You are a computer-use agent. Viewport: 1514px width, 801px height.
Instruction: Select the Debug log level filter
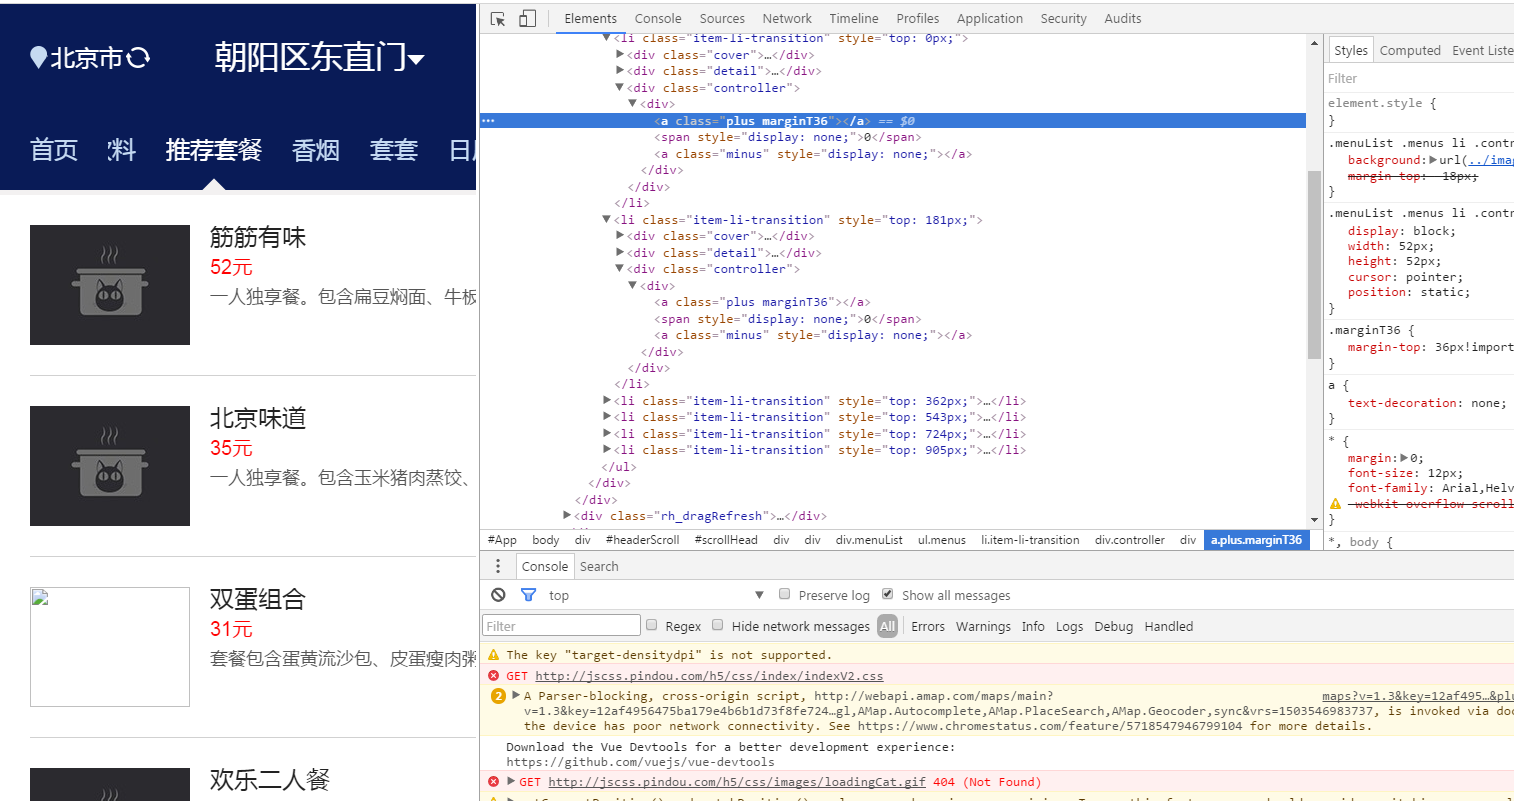pyautogui.click(x=1113, y=626)
